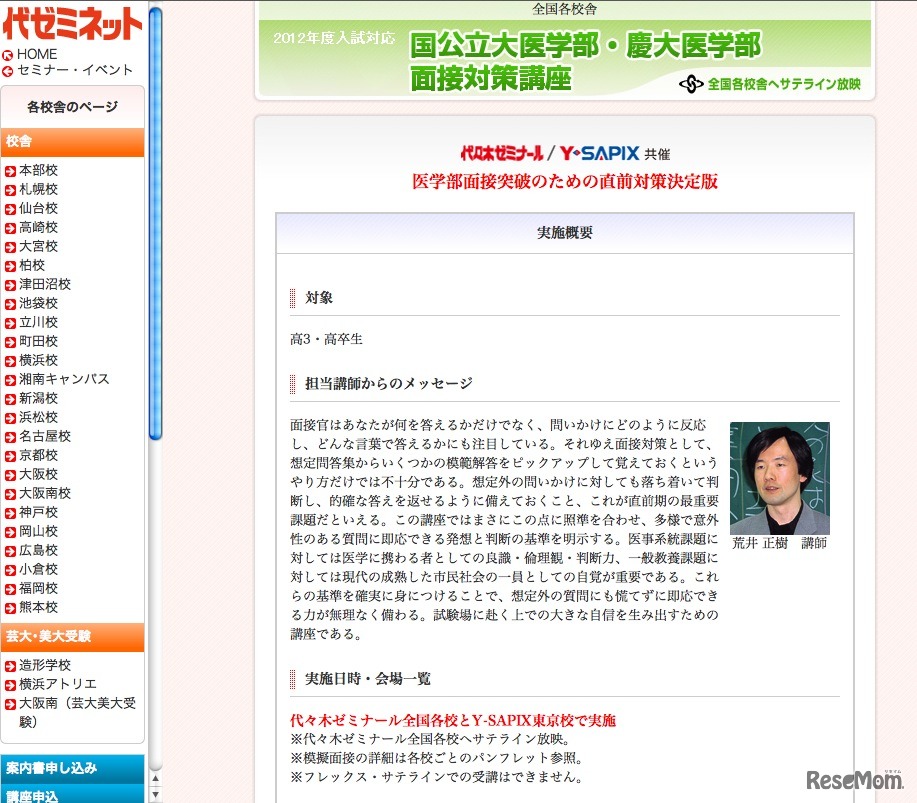Viewport: 917px width, 803px height.
Task: Click the red arrow icon beside セミナー・イベント
Action: (x=8, y=71)
